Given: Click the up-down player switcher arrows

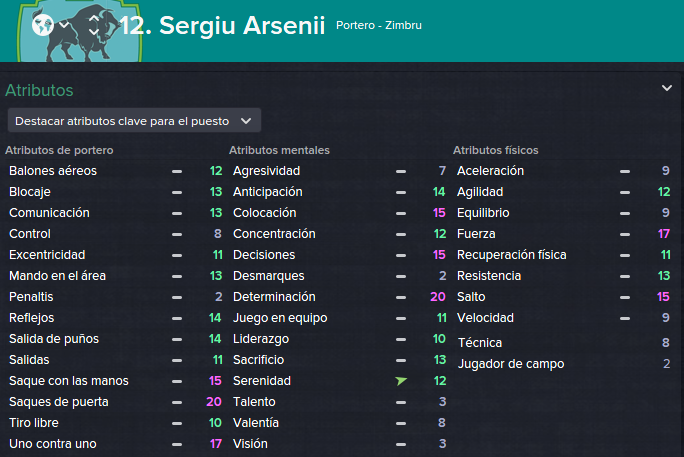Looking at the screenshot, I should 94,25.
